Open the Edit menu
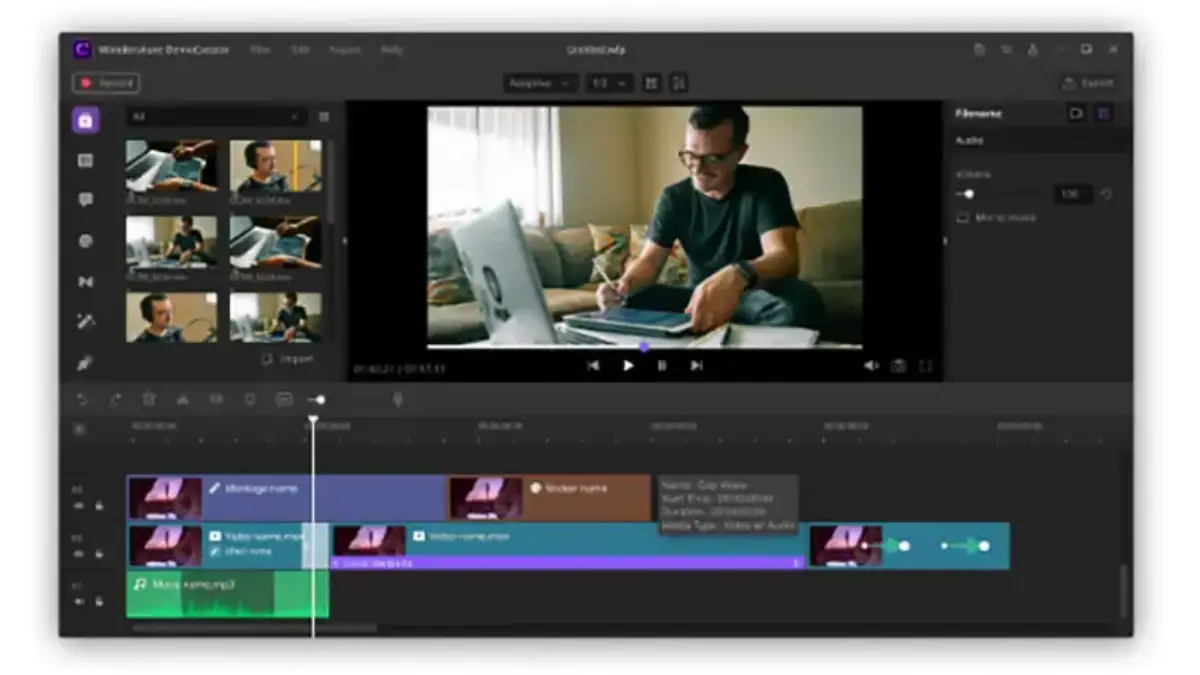This screenshot has width=1200, height=675. (x=301, y=48)
